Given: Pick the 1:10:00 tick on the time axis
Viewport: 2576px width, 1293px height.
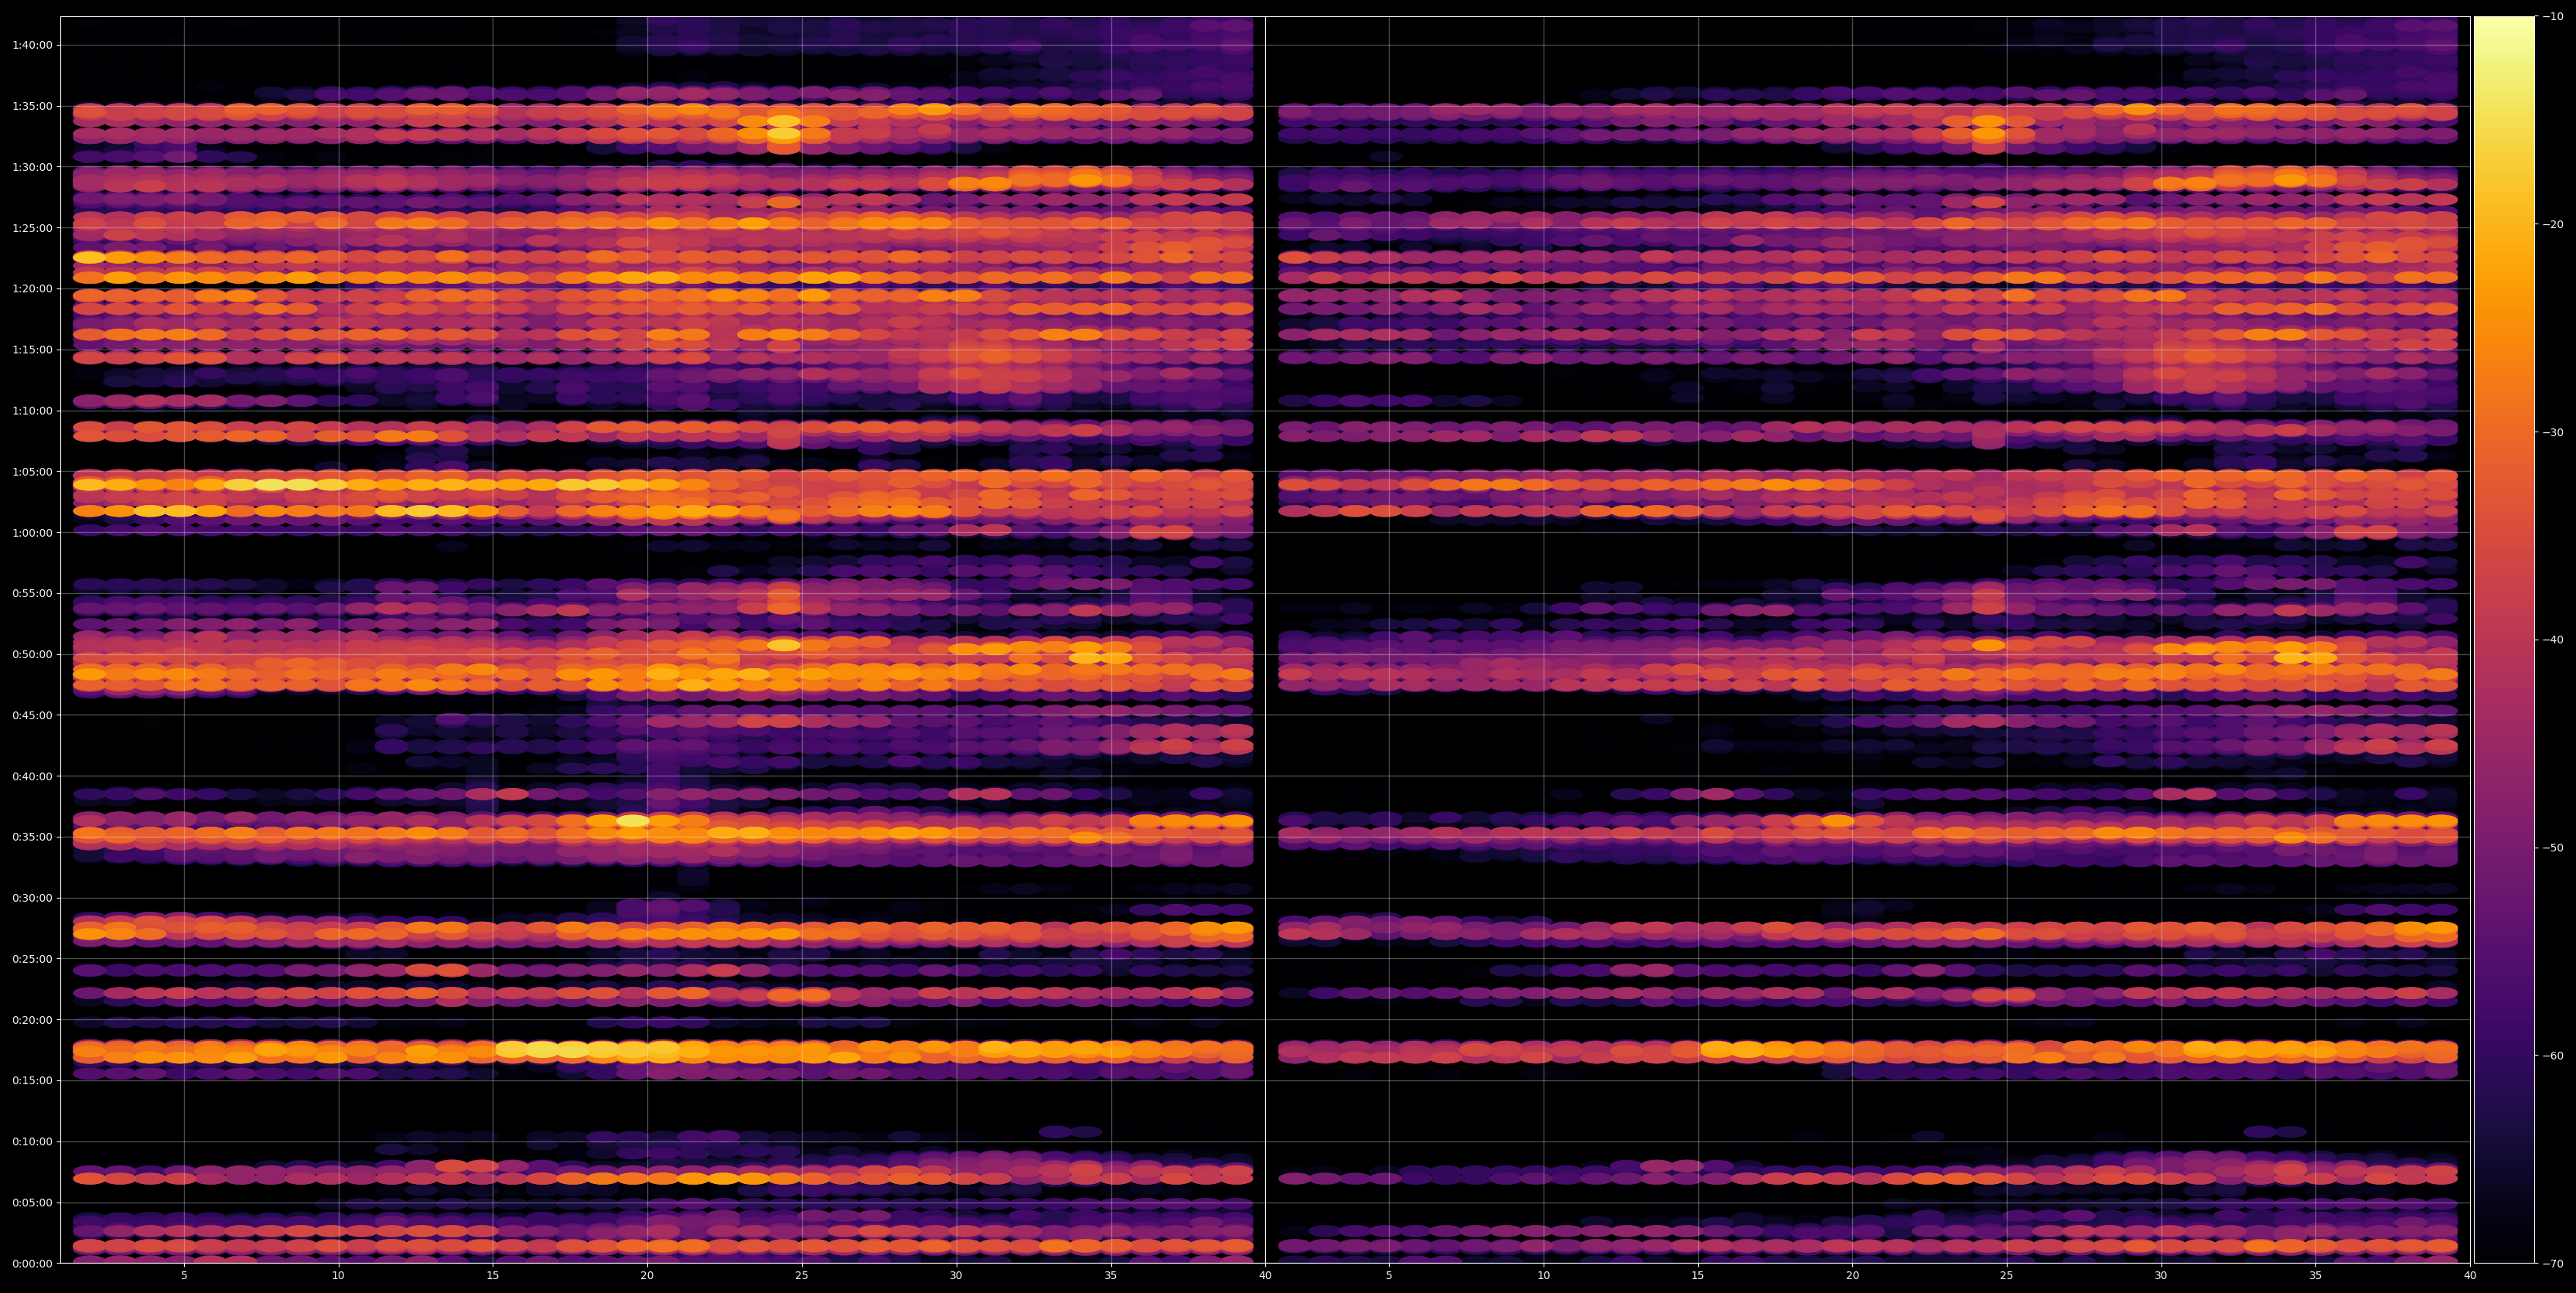Looking at the screenshot, I should coord(32,410).
